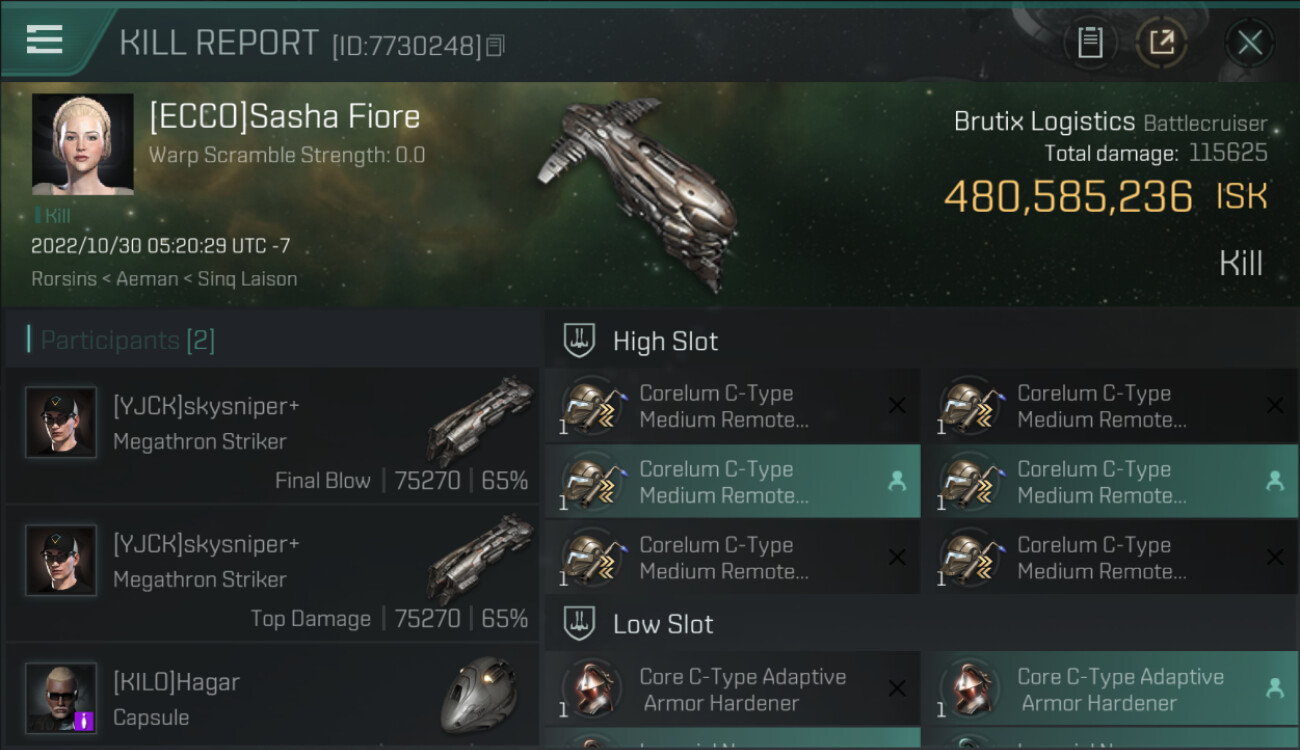This screenshot has width=1300, height=750.
Task: Select the Megathron Striker Top Damage entry
Action: (x=272, y=574)
